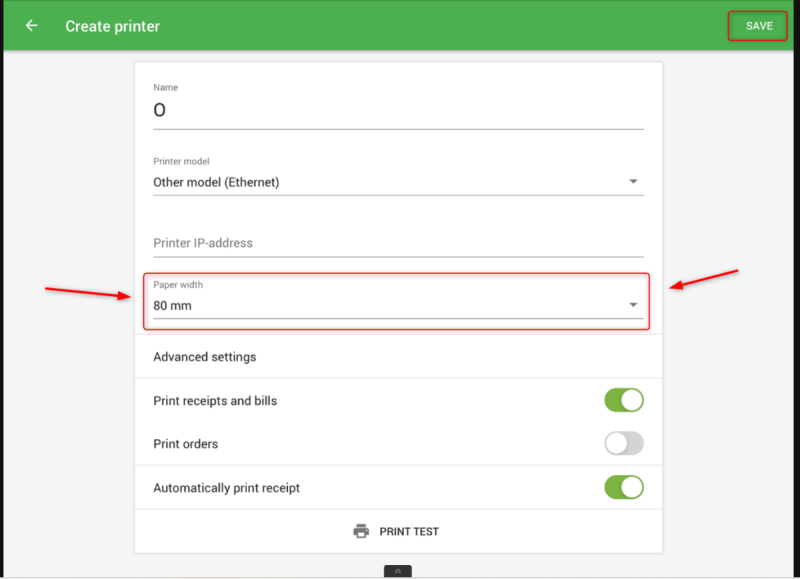Click the Printer model dropdown arrow

point(633,182)
